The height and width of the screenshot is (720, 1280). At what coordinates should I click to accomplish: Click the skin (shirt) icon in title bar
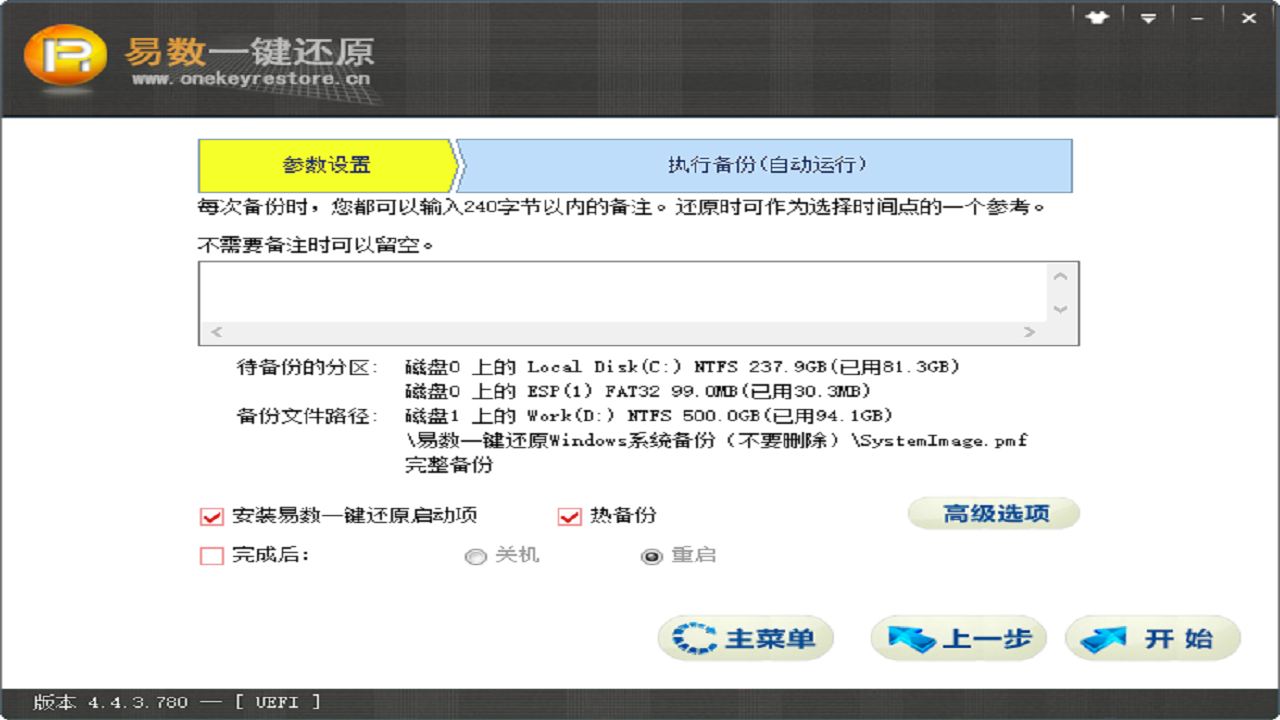(1097, 17)
